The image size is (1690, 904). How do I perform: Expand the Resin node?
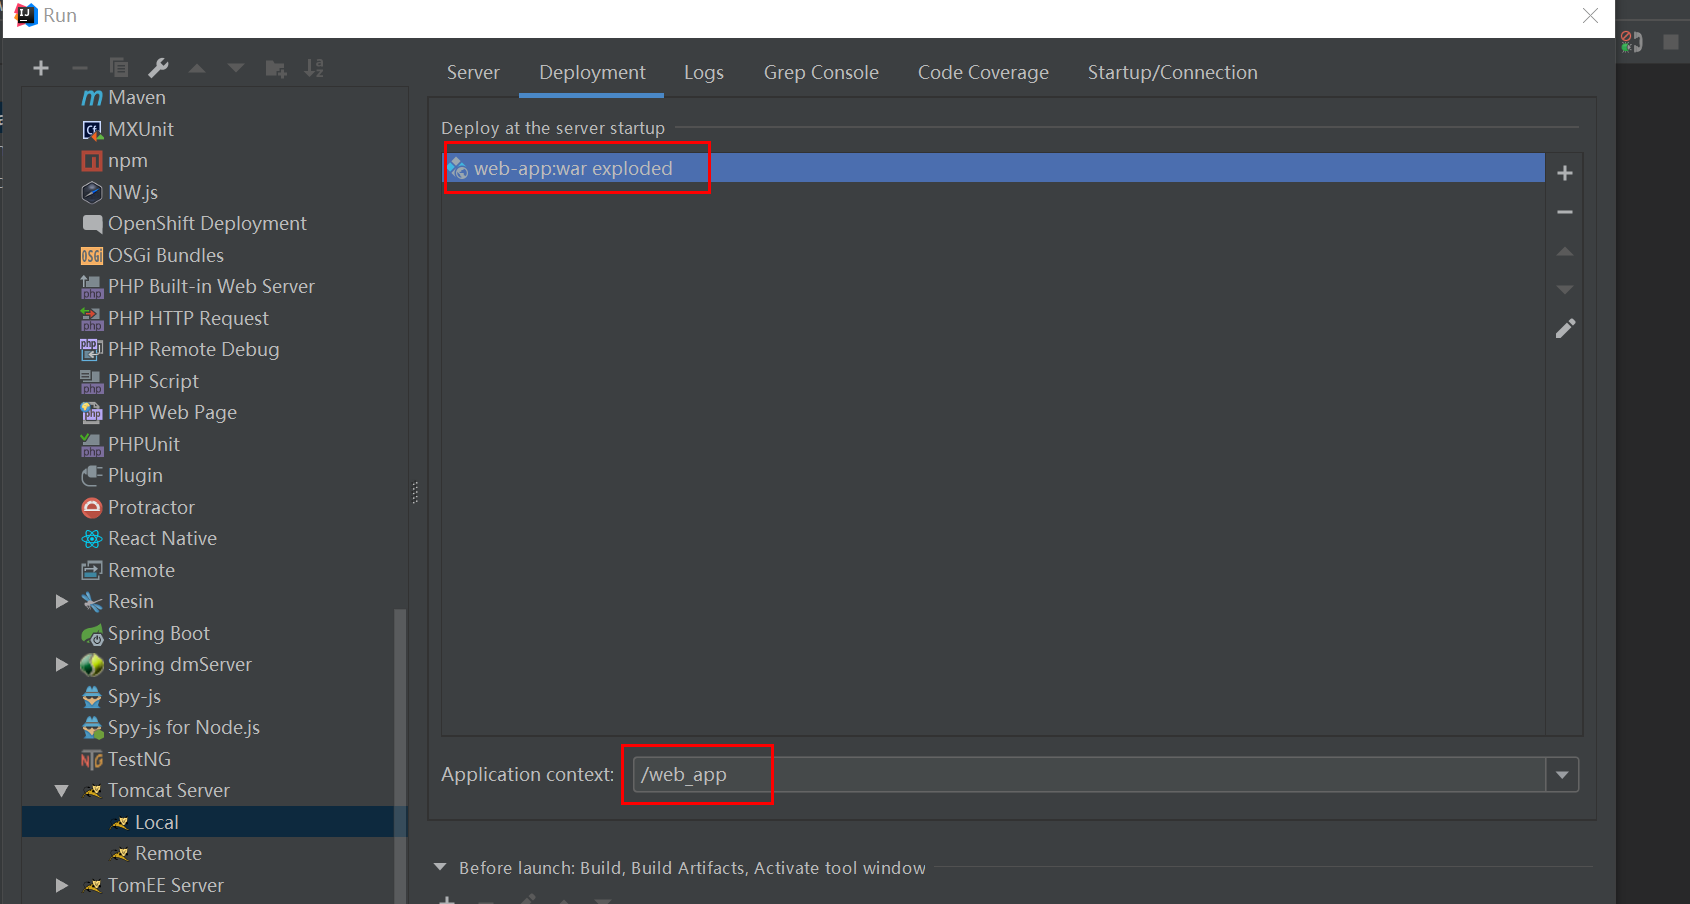tap(62, 601)
